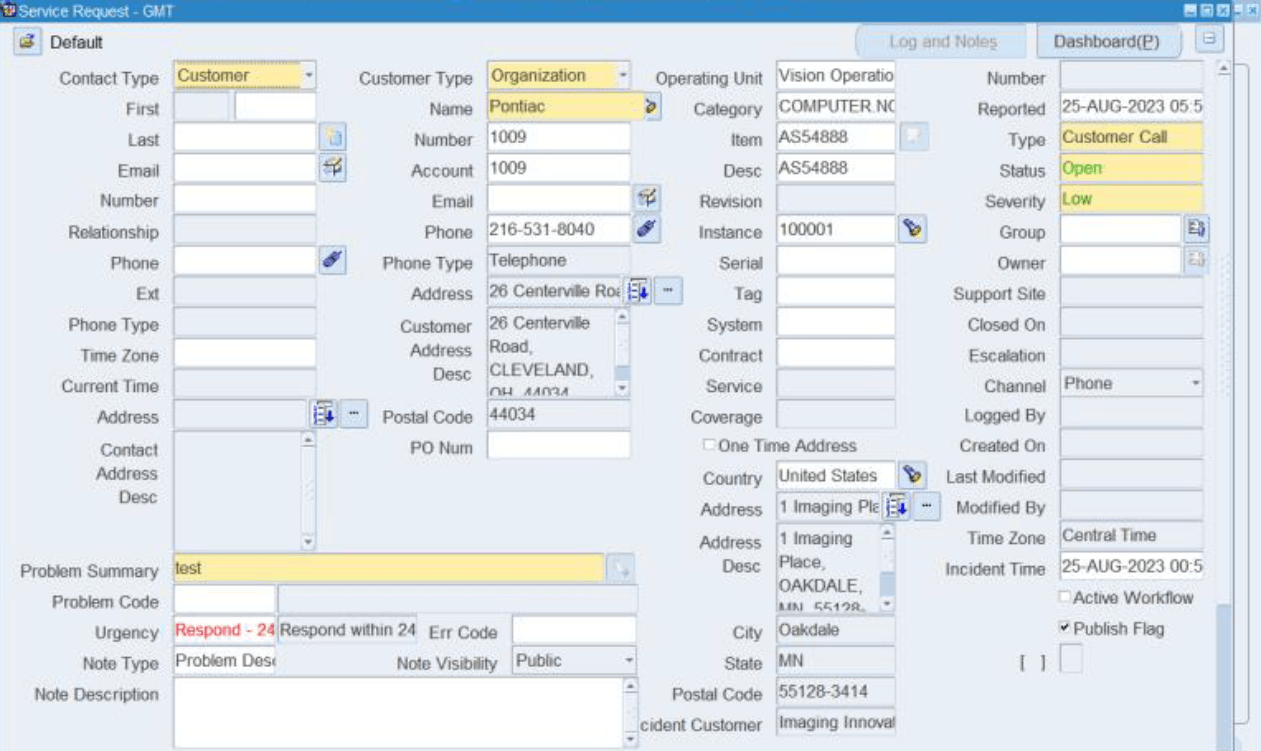Click the incident Address Desc scrollbar
This screenshot has width=1261, height=751.
(888, 568)
